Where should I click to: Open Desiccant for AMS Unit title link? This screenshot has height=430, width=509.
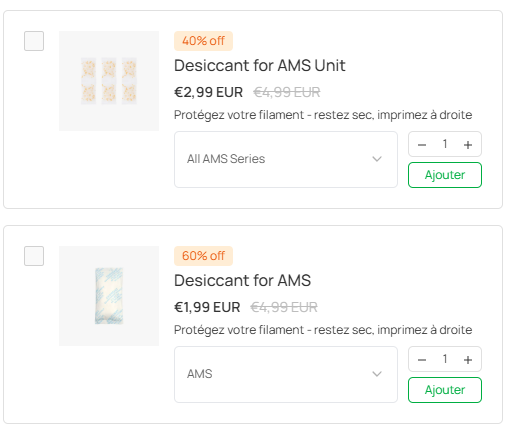click(260, 65)
